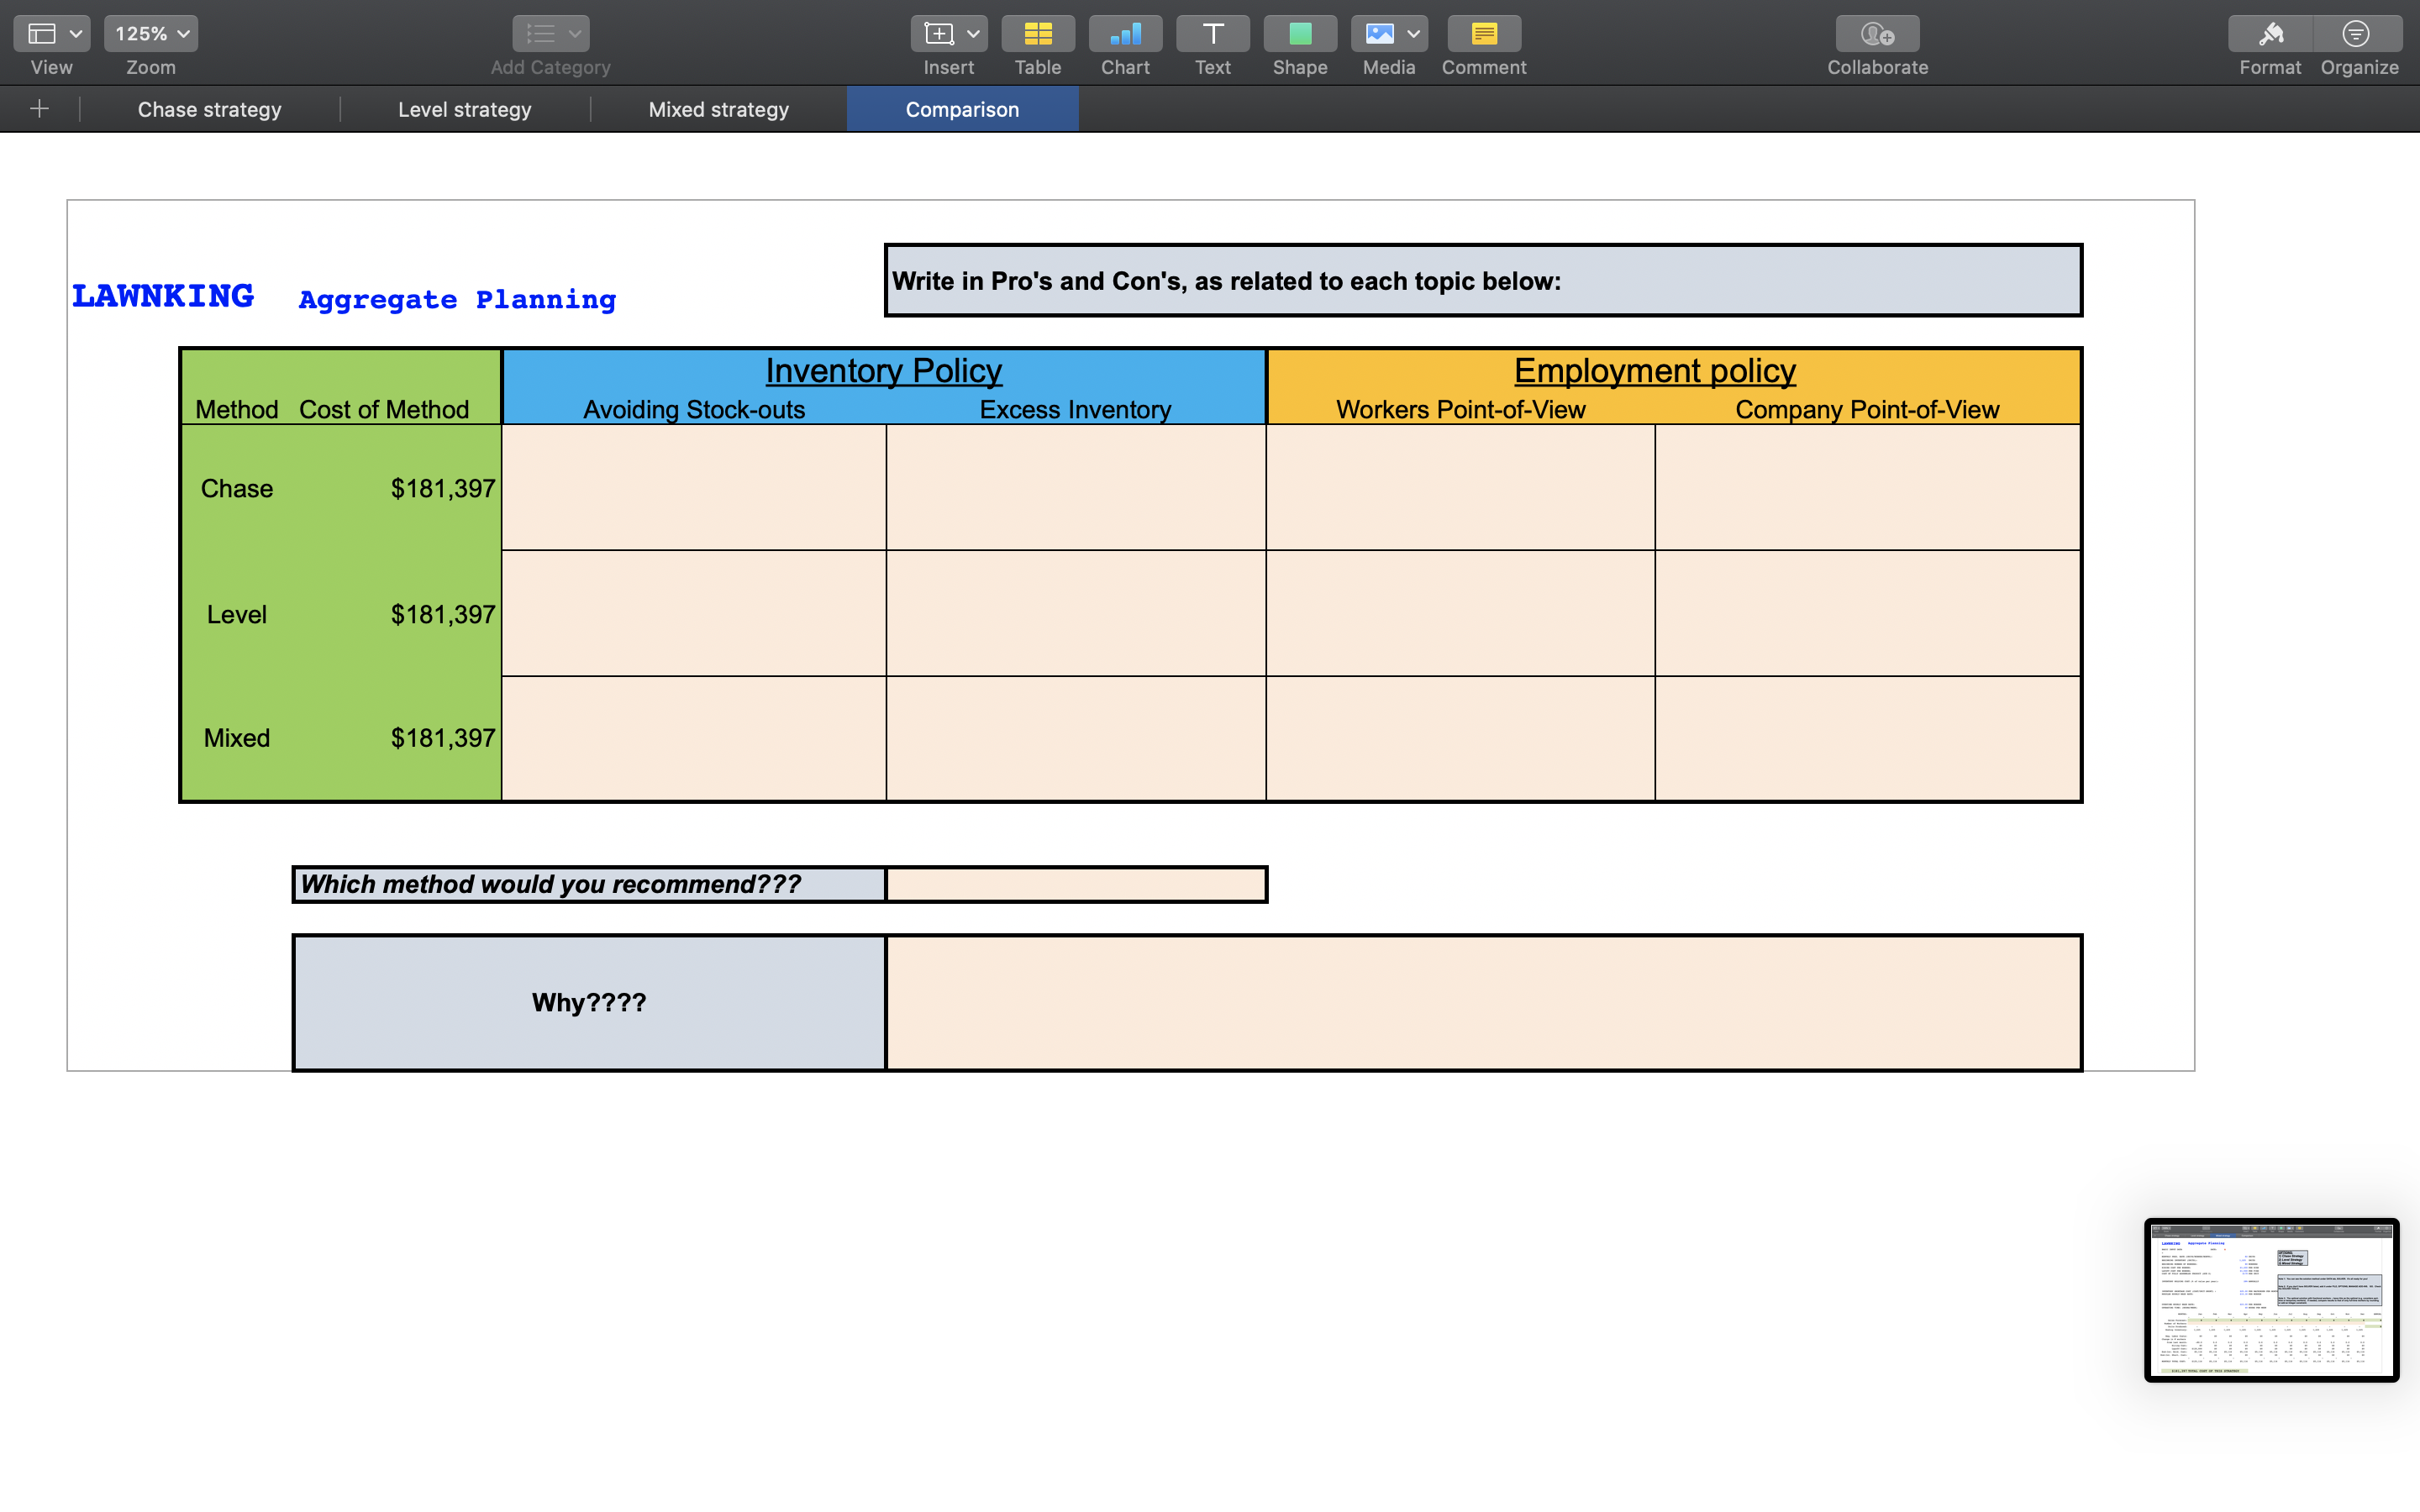Add a comment
The width and height of the screenshot is (2420, 1512).
[x=1483, y=33]
